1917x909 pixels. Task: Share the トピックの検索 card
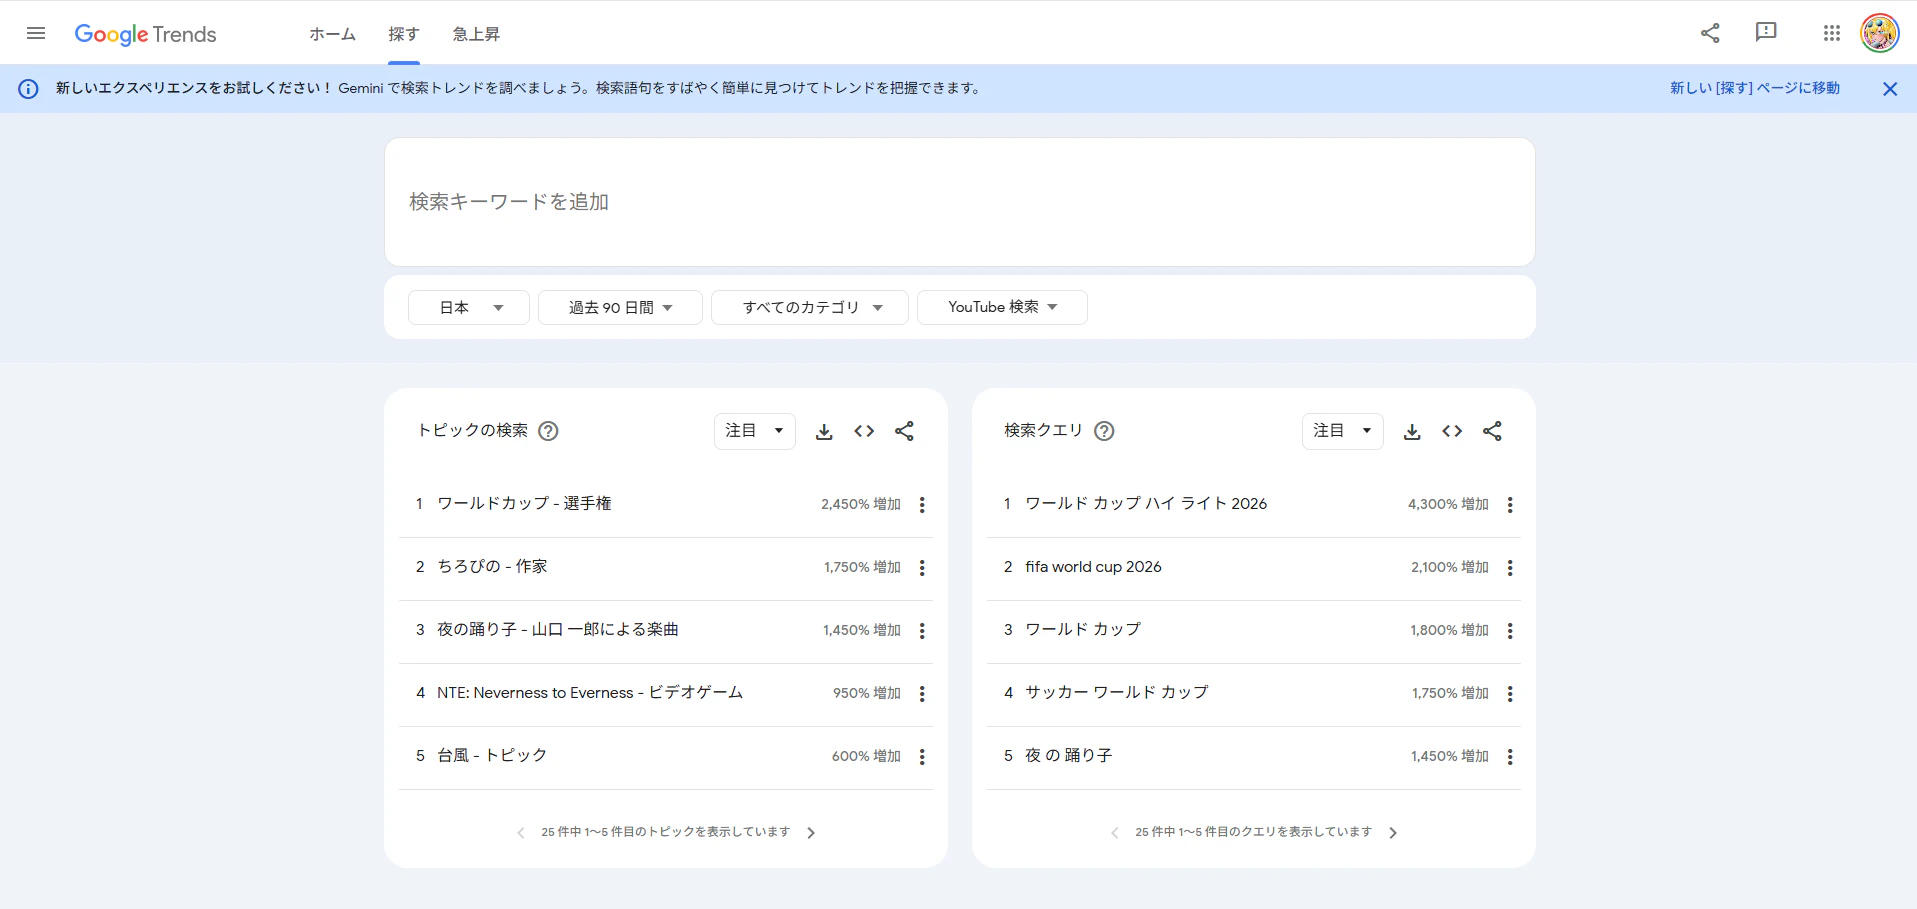[x=904, y=431]
